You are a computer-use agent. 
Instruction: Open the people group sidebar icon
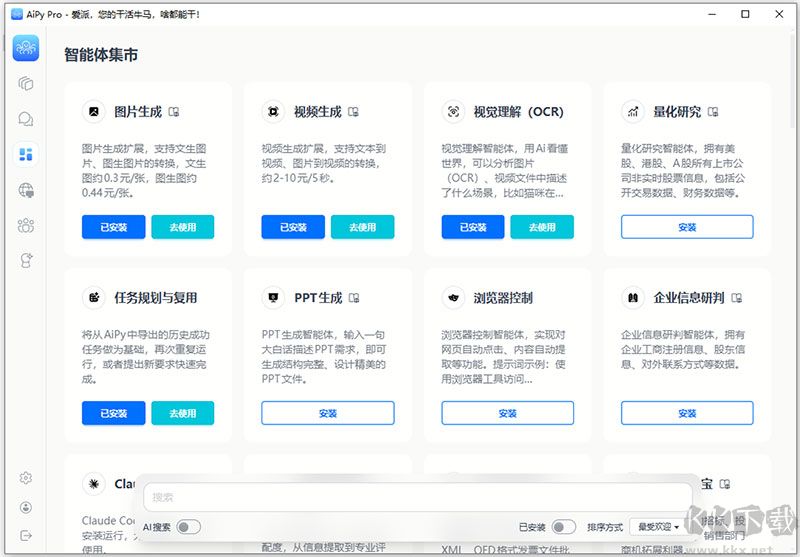coord(26,225)
